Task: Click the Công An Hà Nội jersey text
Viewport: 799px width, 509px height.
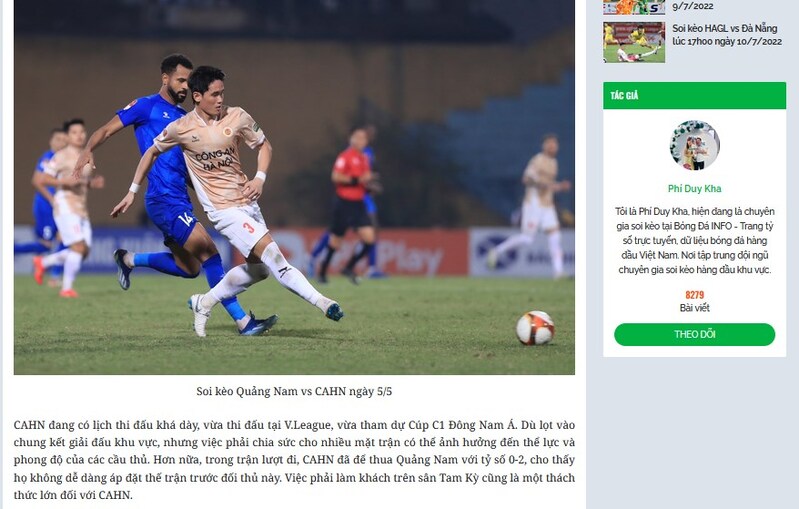Action: (x=215, y=158)
